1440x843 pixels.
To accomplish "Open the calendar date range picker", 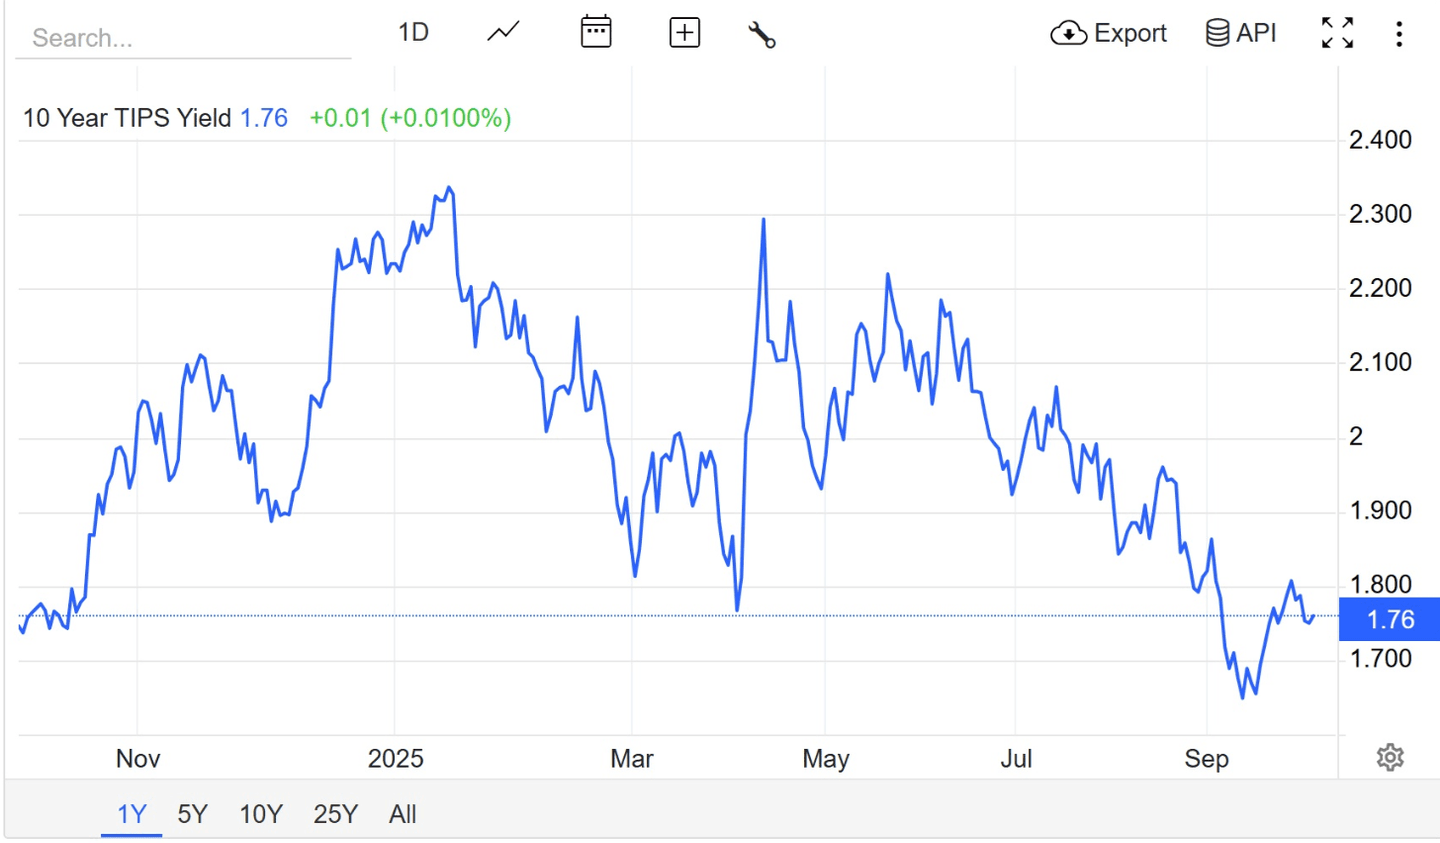I will click(x=596, y=32).
